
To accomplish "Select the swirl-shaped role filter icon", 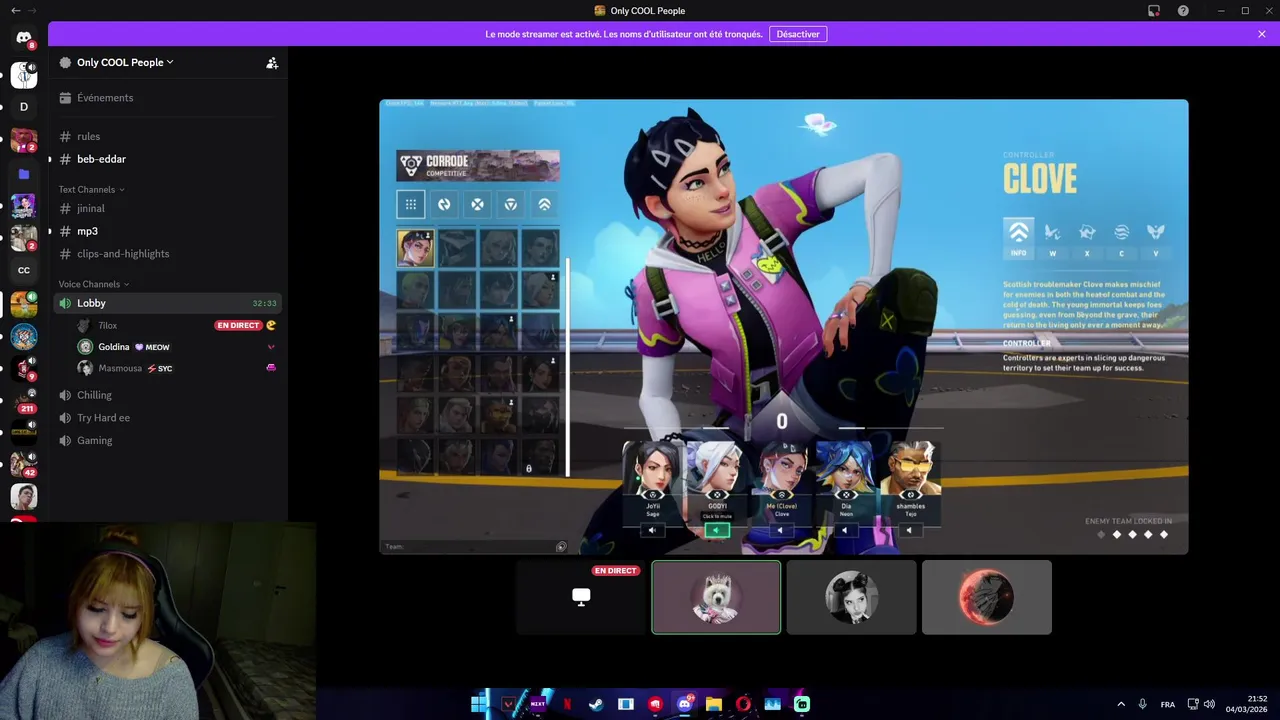I will point(444,204).
